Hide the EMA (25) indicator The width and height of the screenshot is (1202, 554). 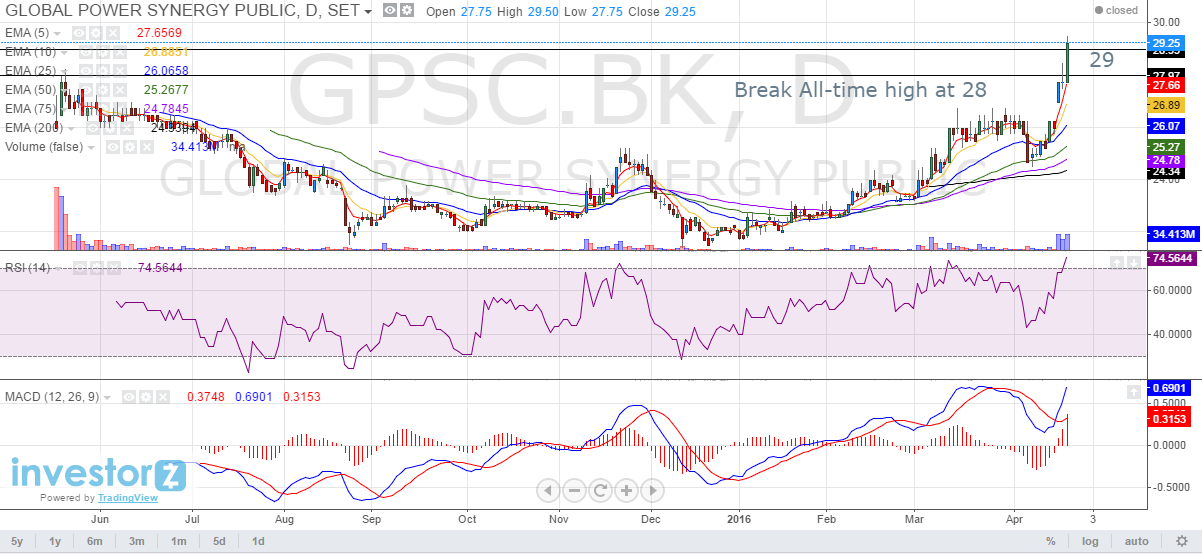86,71
